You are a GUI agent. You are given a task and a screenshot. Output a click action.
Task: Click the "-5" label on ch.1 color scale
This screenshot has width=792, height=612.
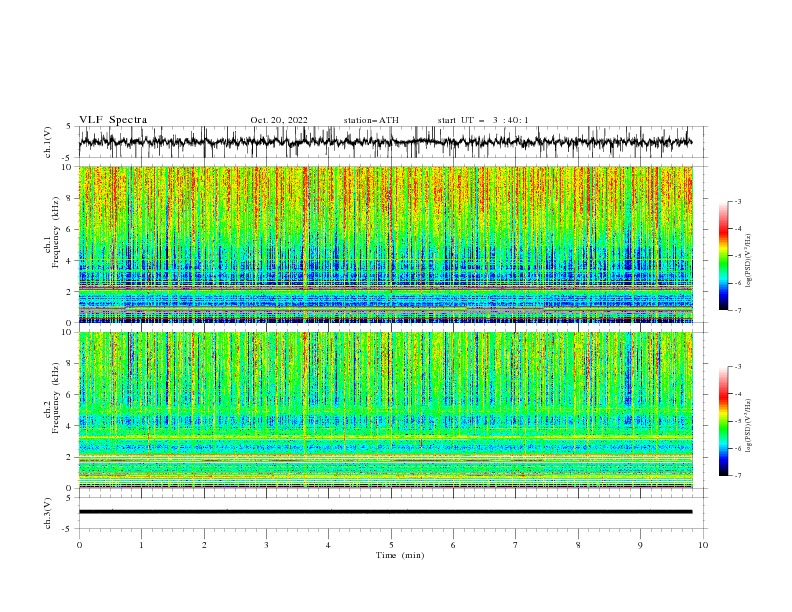[x=738, y=256]
